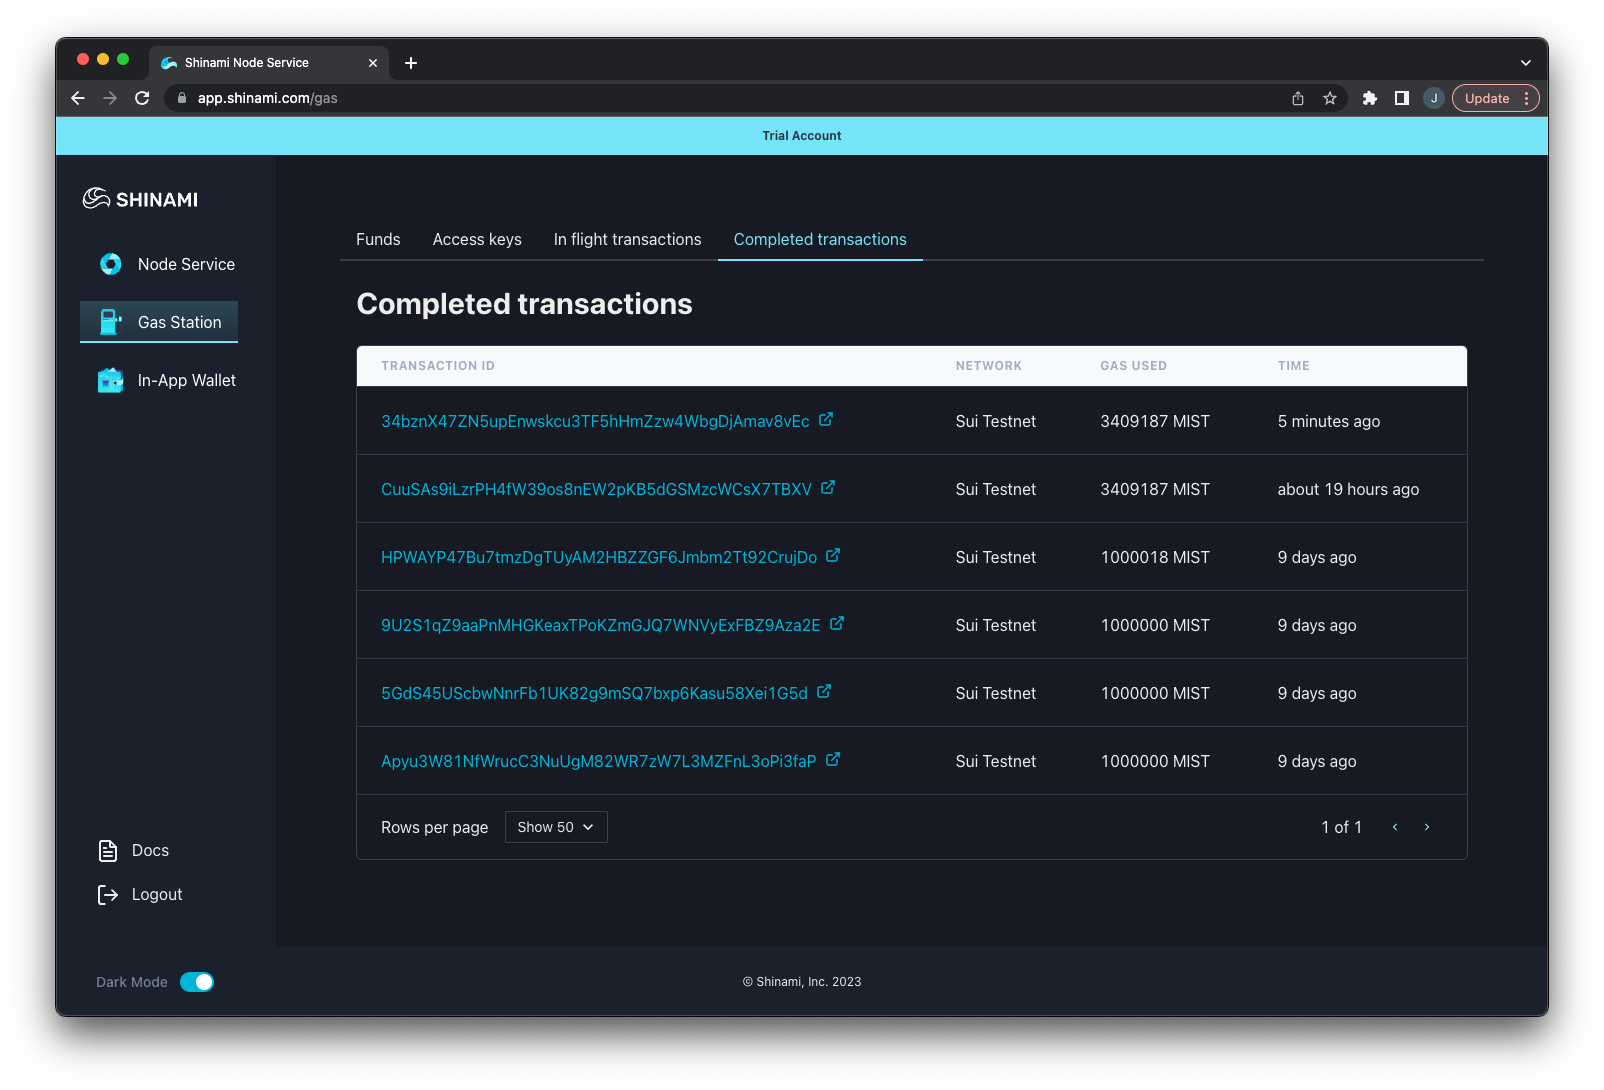Screen dimensions: 1604x1090
Task: Click the address bar URL app.shinami.com/gas
Action: click(x=268, y=98)
